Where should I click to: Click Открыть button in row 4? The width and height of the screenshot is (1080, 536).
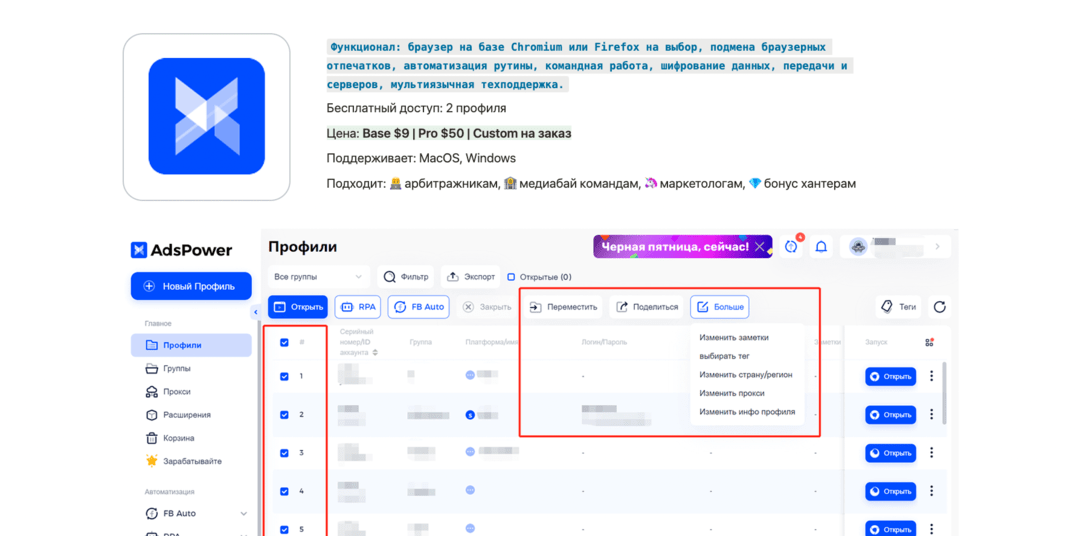[891, 491]
